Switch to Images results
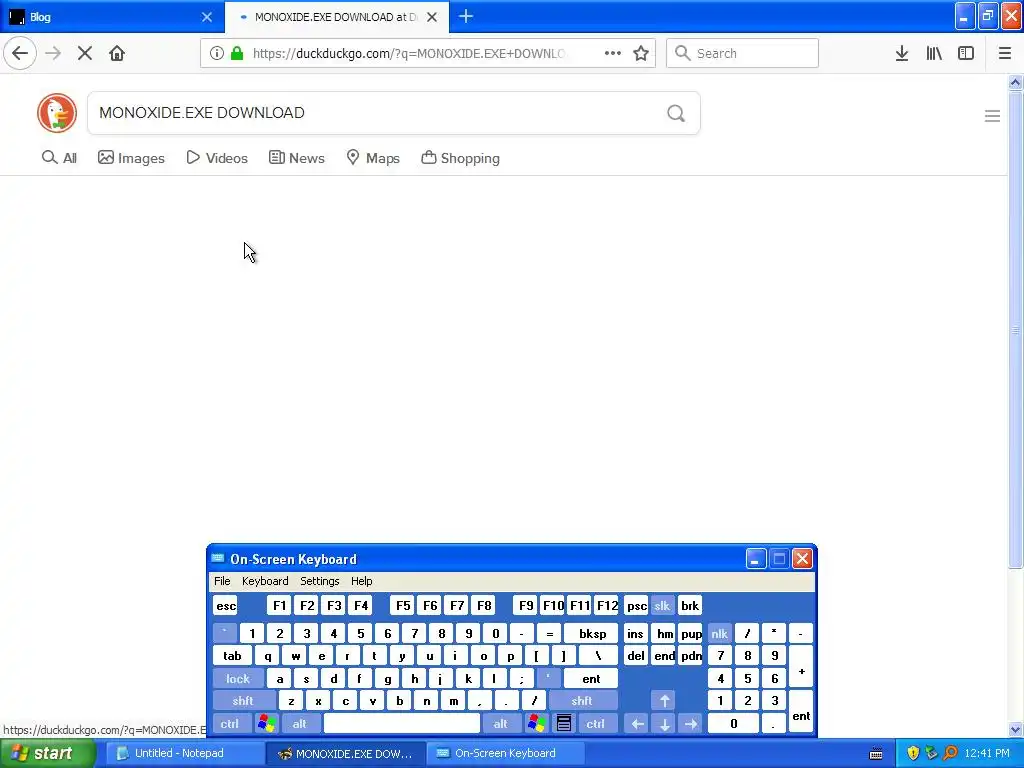The height and width of the screenshot is (768, 1024). (131, 158)
